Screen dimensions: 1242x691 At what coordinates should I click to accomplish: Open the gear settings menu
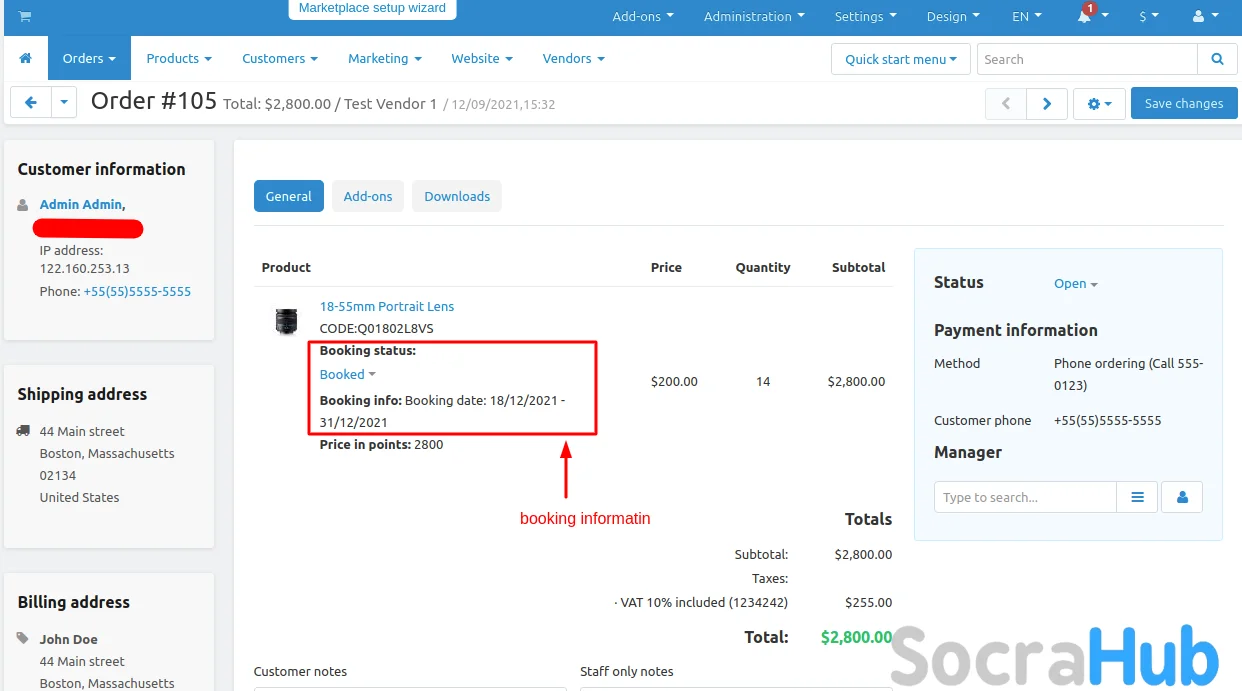point(1099,104)
